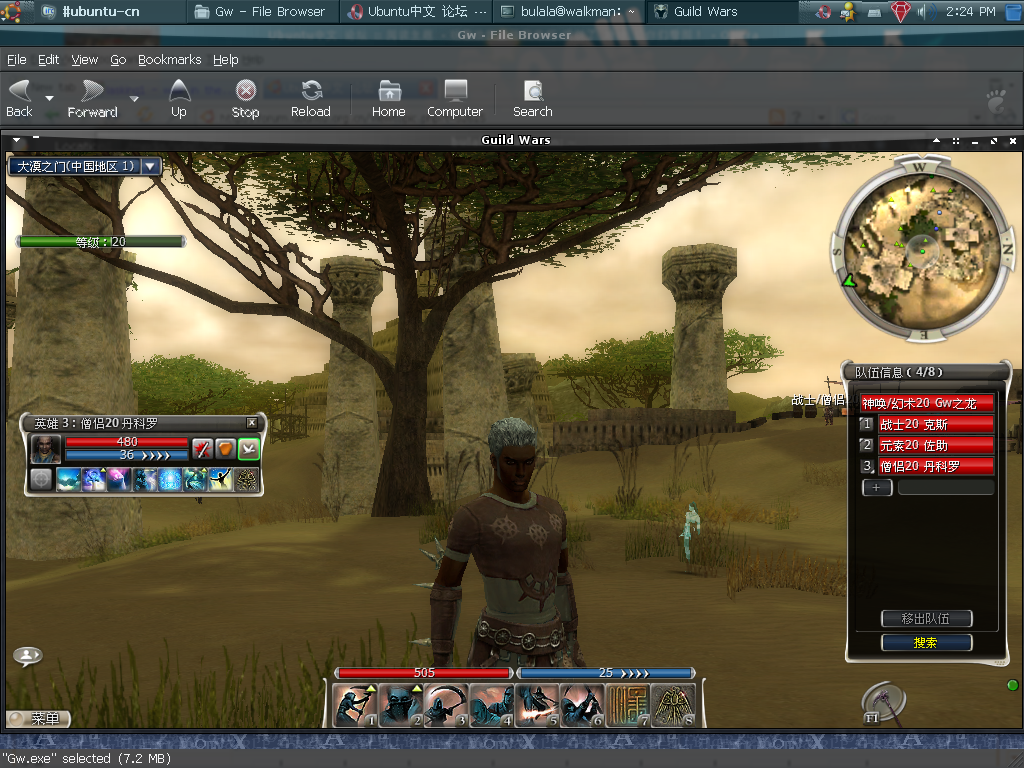Click the compass minimap
This screenshot has width=1024, height=768.
(x=923, y=249)
